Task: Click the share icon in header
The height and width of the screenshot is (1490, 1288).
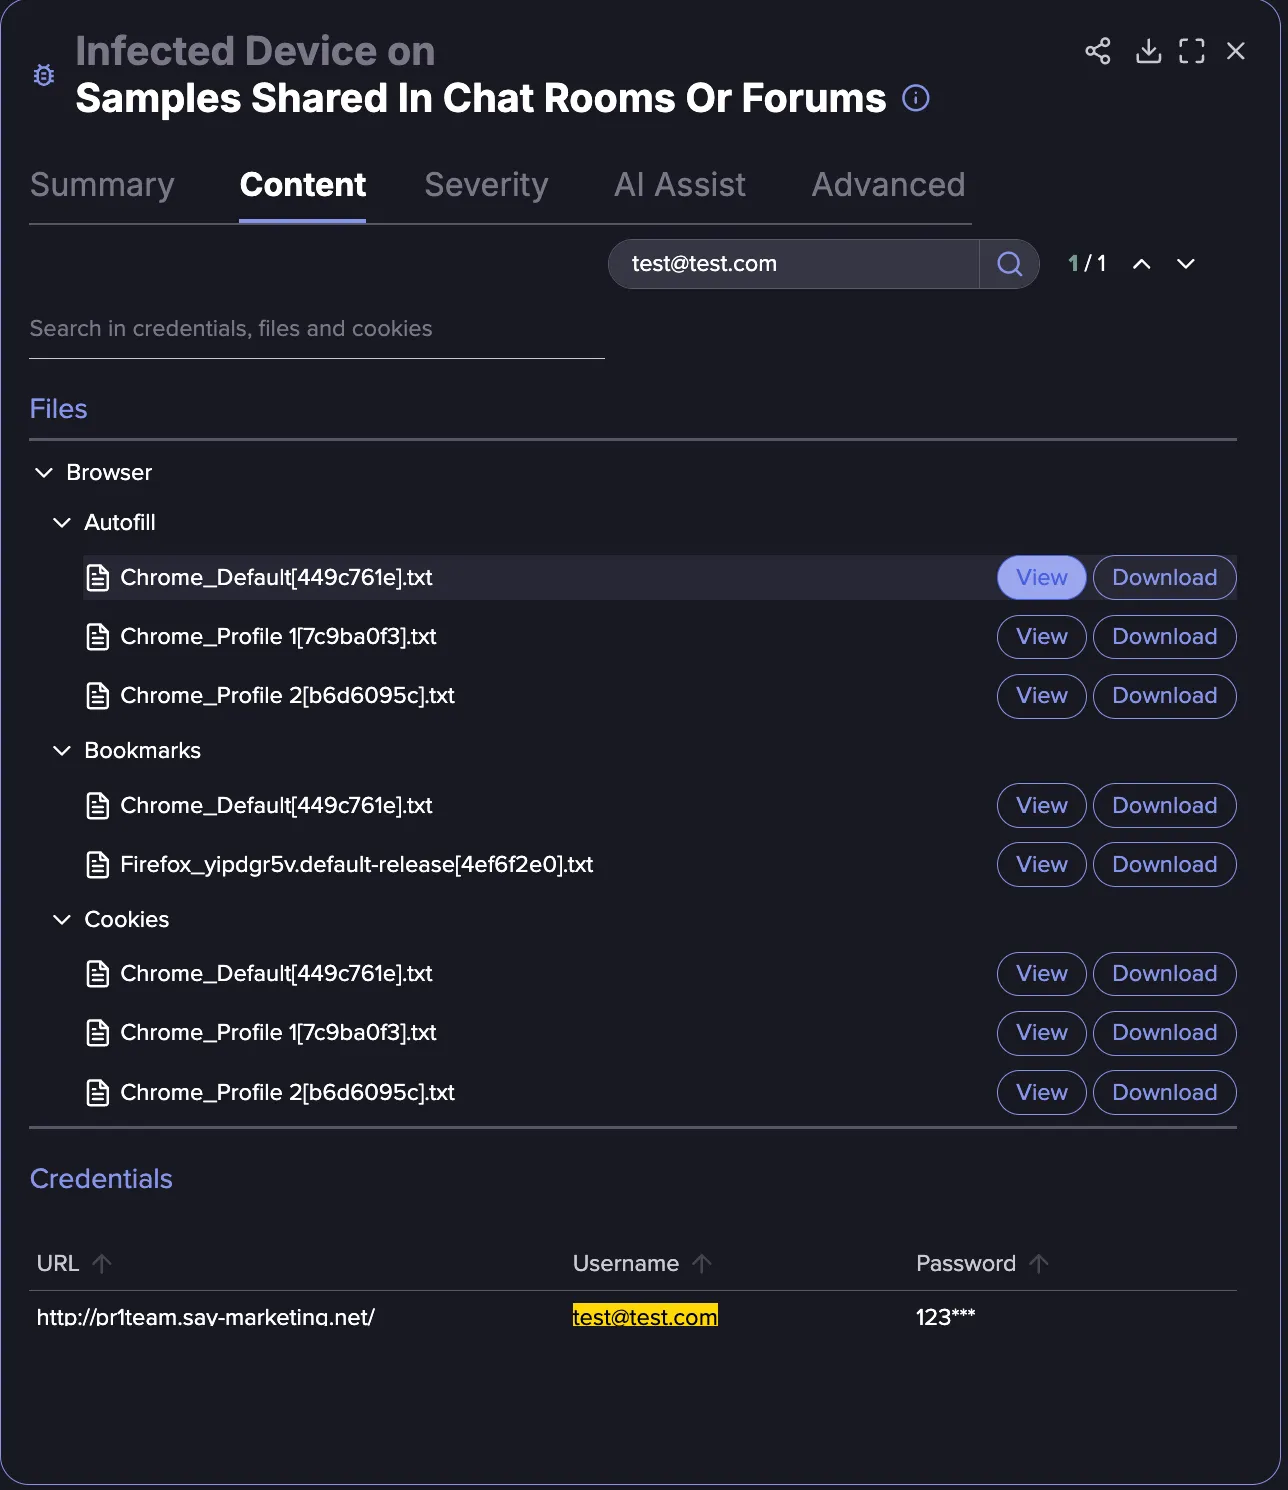Action: pos(1098,51)
